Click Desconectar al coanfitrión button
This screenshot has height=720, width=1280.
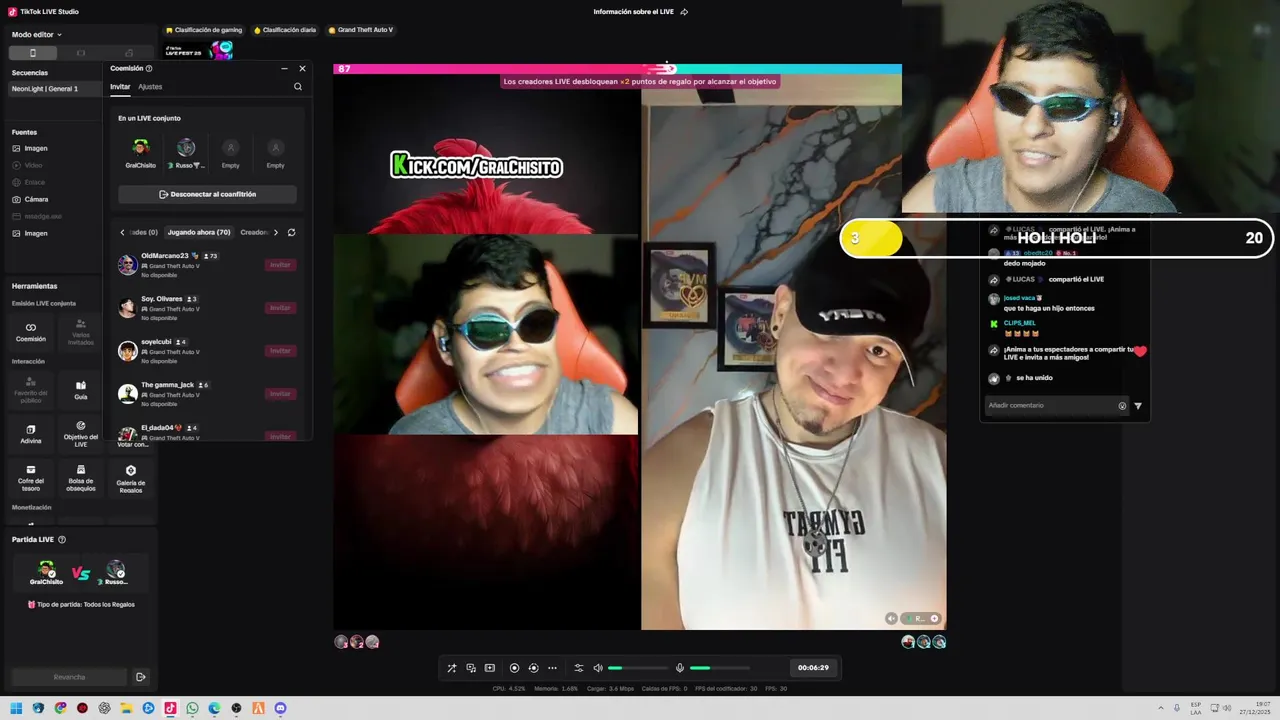click(x=207, y=194)
